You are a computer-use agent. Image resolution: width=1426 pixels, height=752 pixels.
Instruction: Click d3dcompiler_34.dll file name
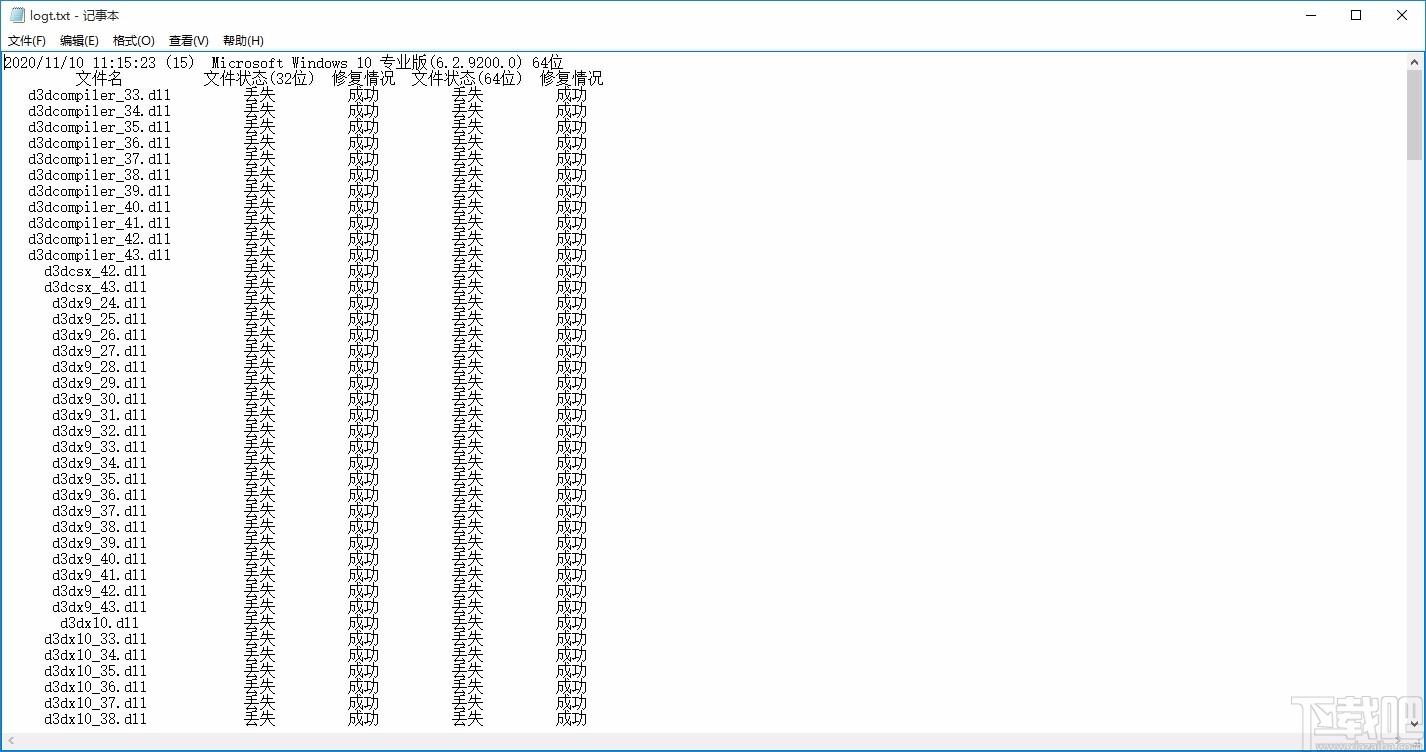(99, 111)
